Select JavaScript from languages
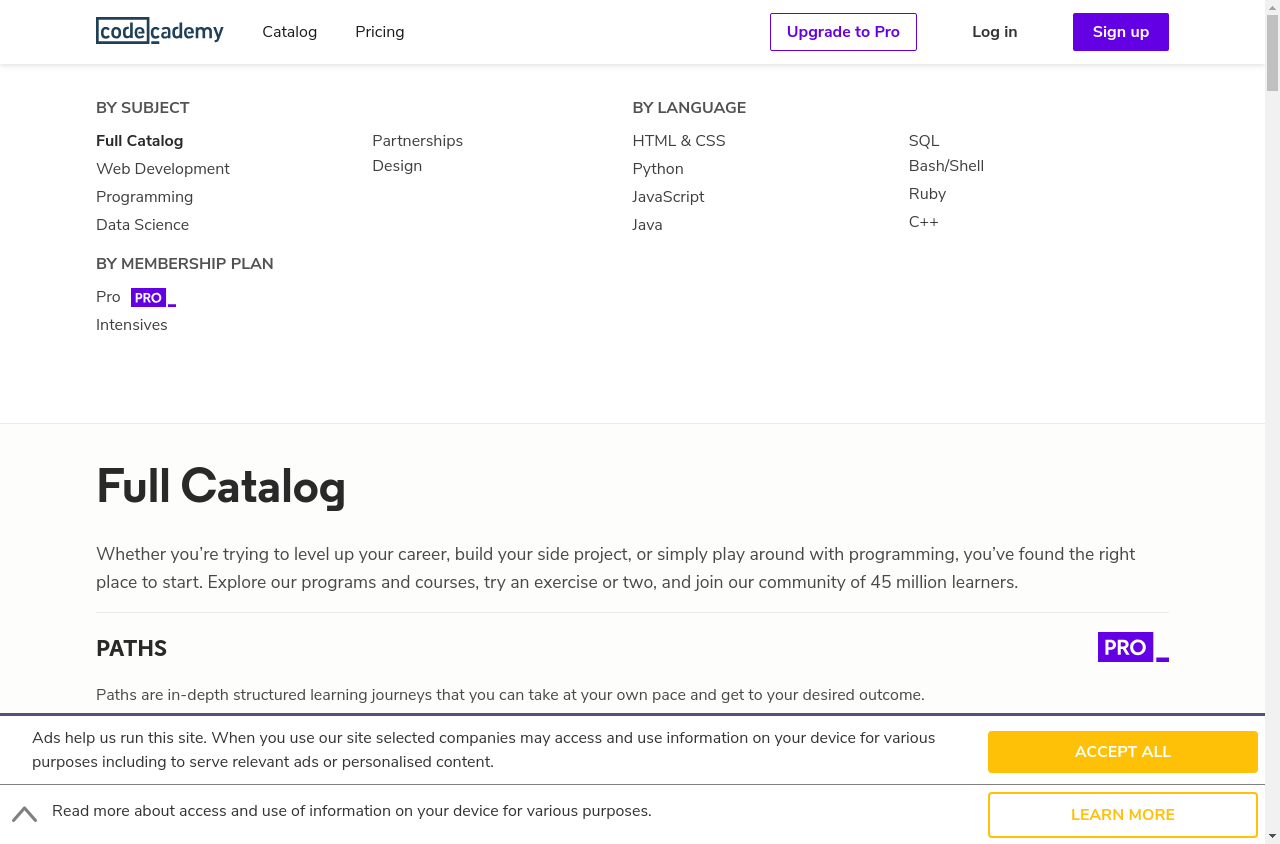The width and height of the screenshot is (1280, 844). 668,197
